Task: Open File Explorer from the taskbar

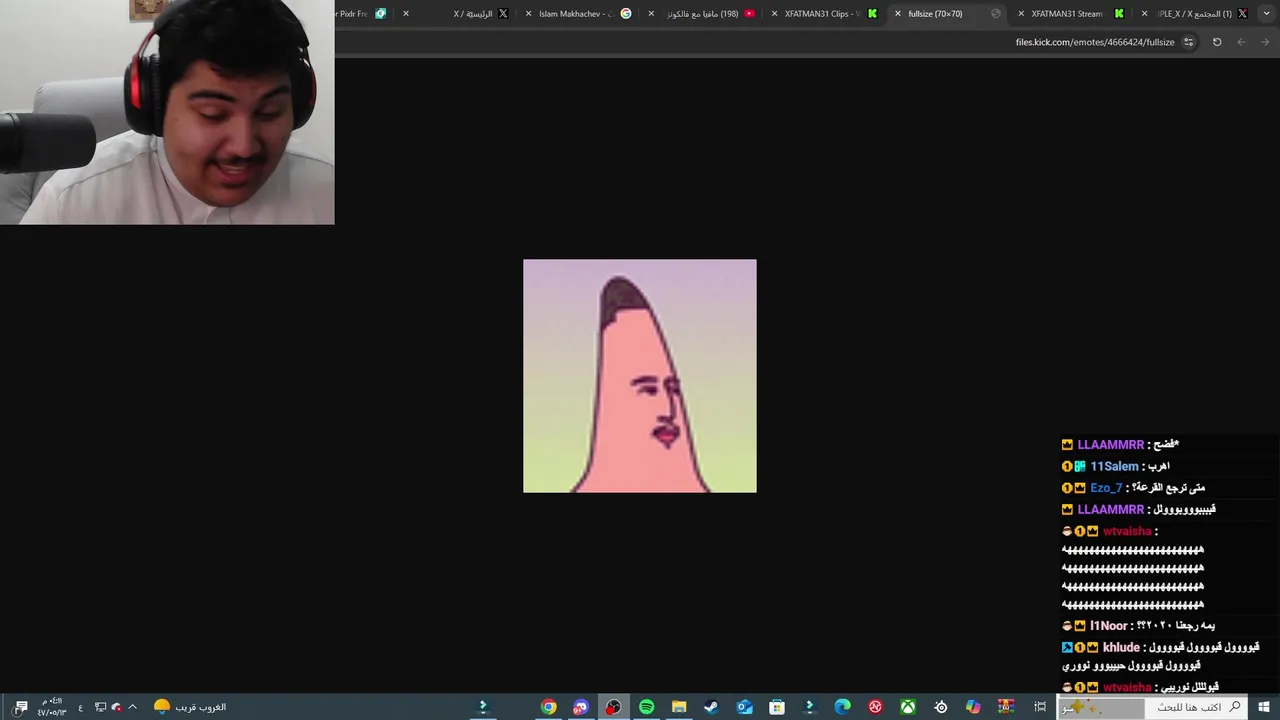Action: pyautogui.click(x=679, y=707)
